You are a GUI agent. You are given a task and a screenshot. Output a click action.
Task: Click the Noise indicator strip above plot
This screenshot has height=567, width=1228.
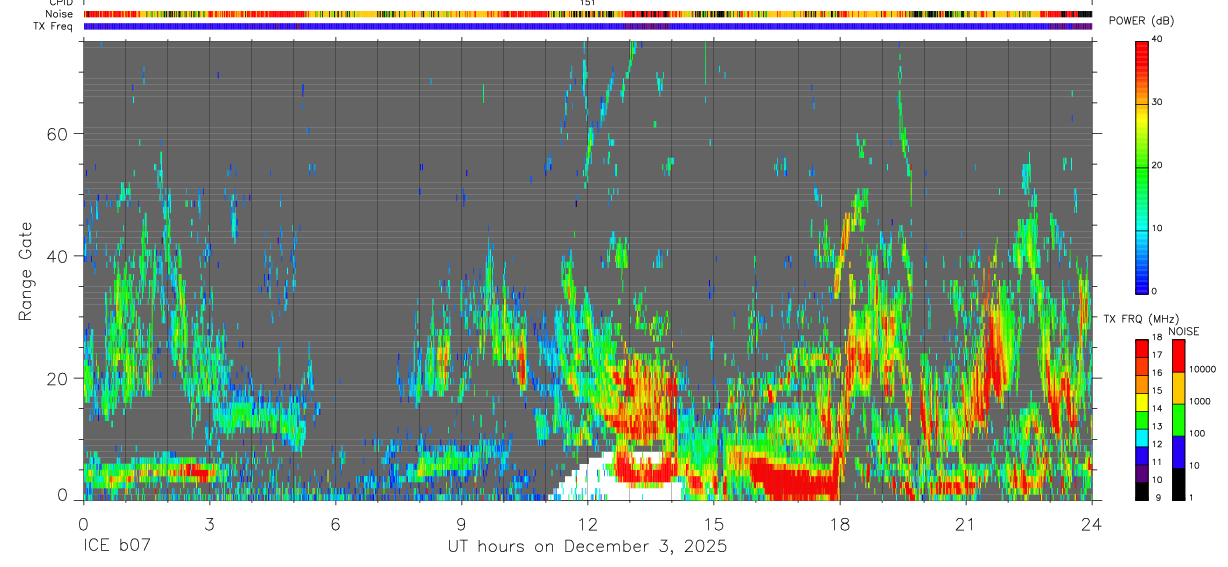point(587,14)
